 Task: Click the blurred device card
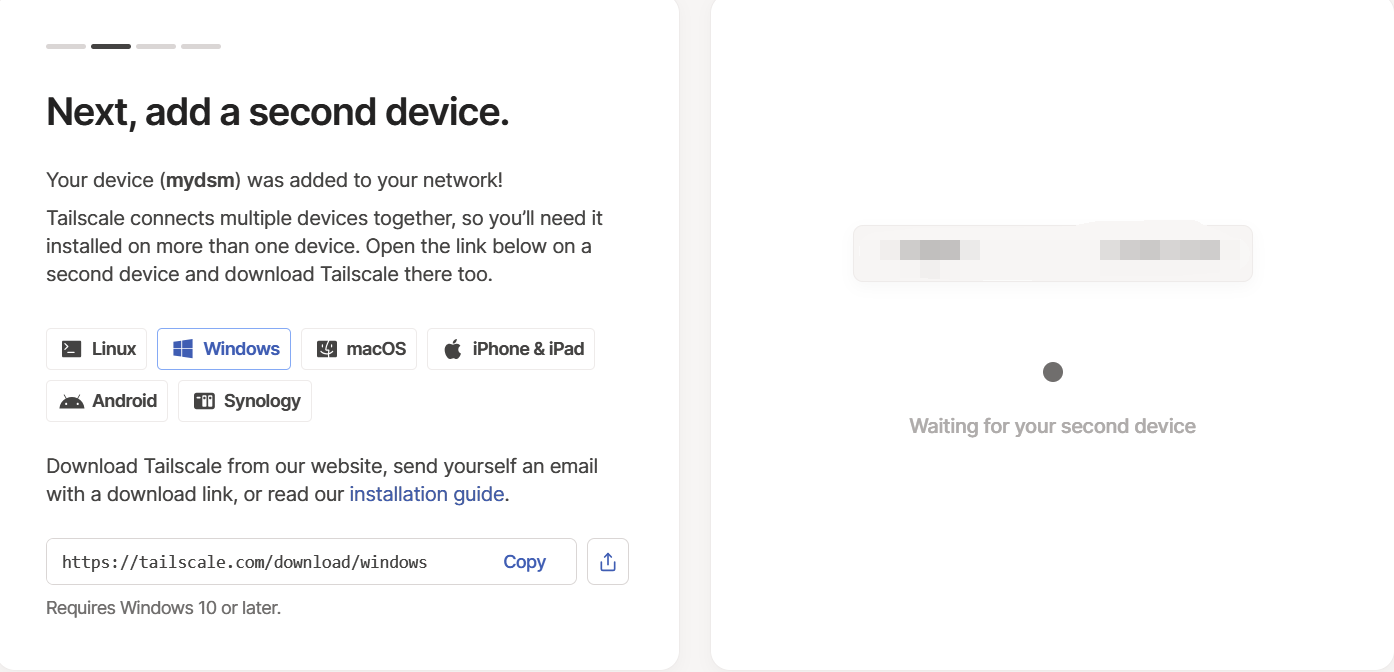(1053, 252)
